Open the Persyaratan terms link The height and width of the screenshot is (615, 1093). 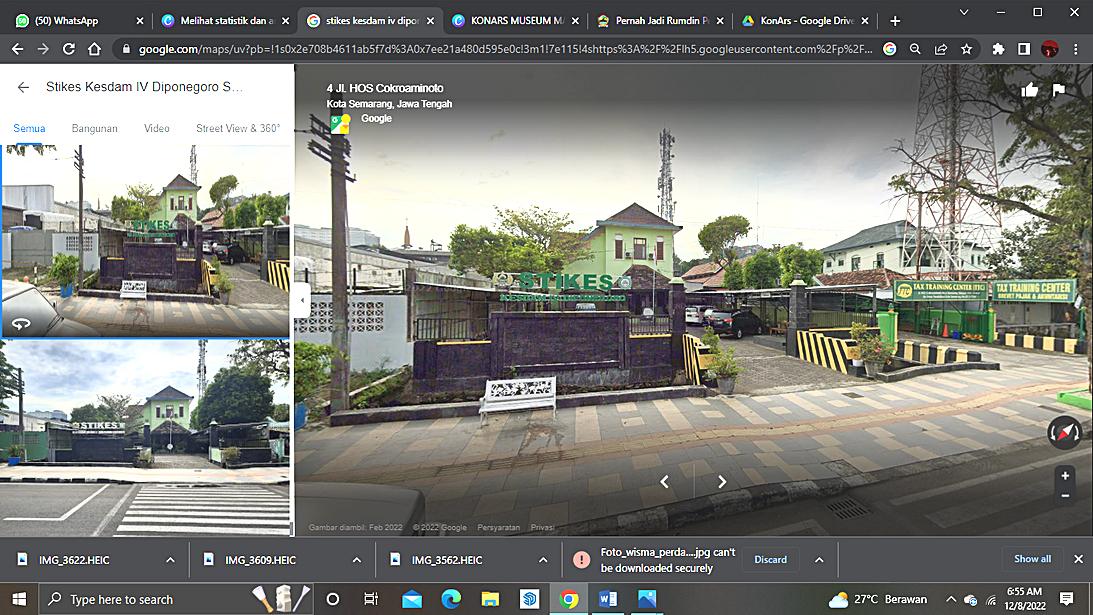coord(498,528)
